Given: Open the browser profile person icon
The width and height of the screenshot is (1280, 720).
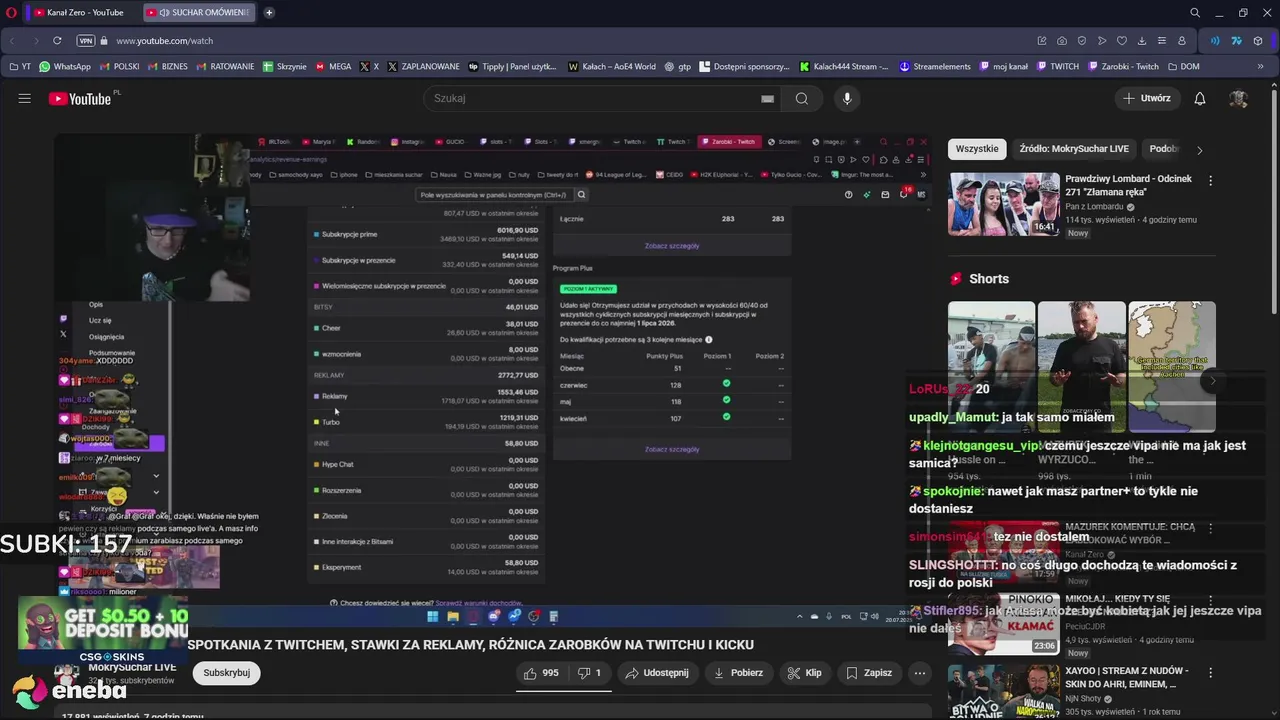Looking at the screenshot, I should [x=1182, y=41].
